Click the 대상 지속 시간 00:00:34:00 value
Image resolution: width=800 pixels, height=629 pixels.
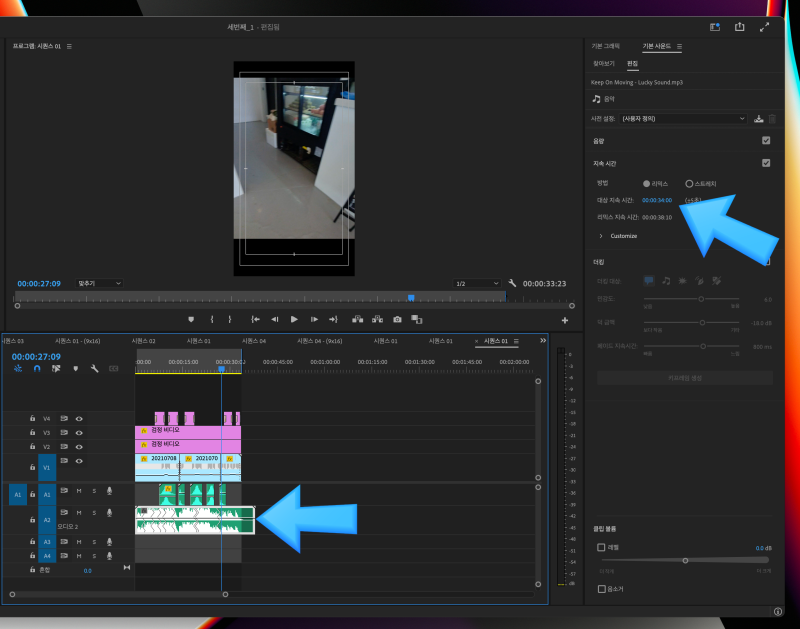(657, 200)
